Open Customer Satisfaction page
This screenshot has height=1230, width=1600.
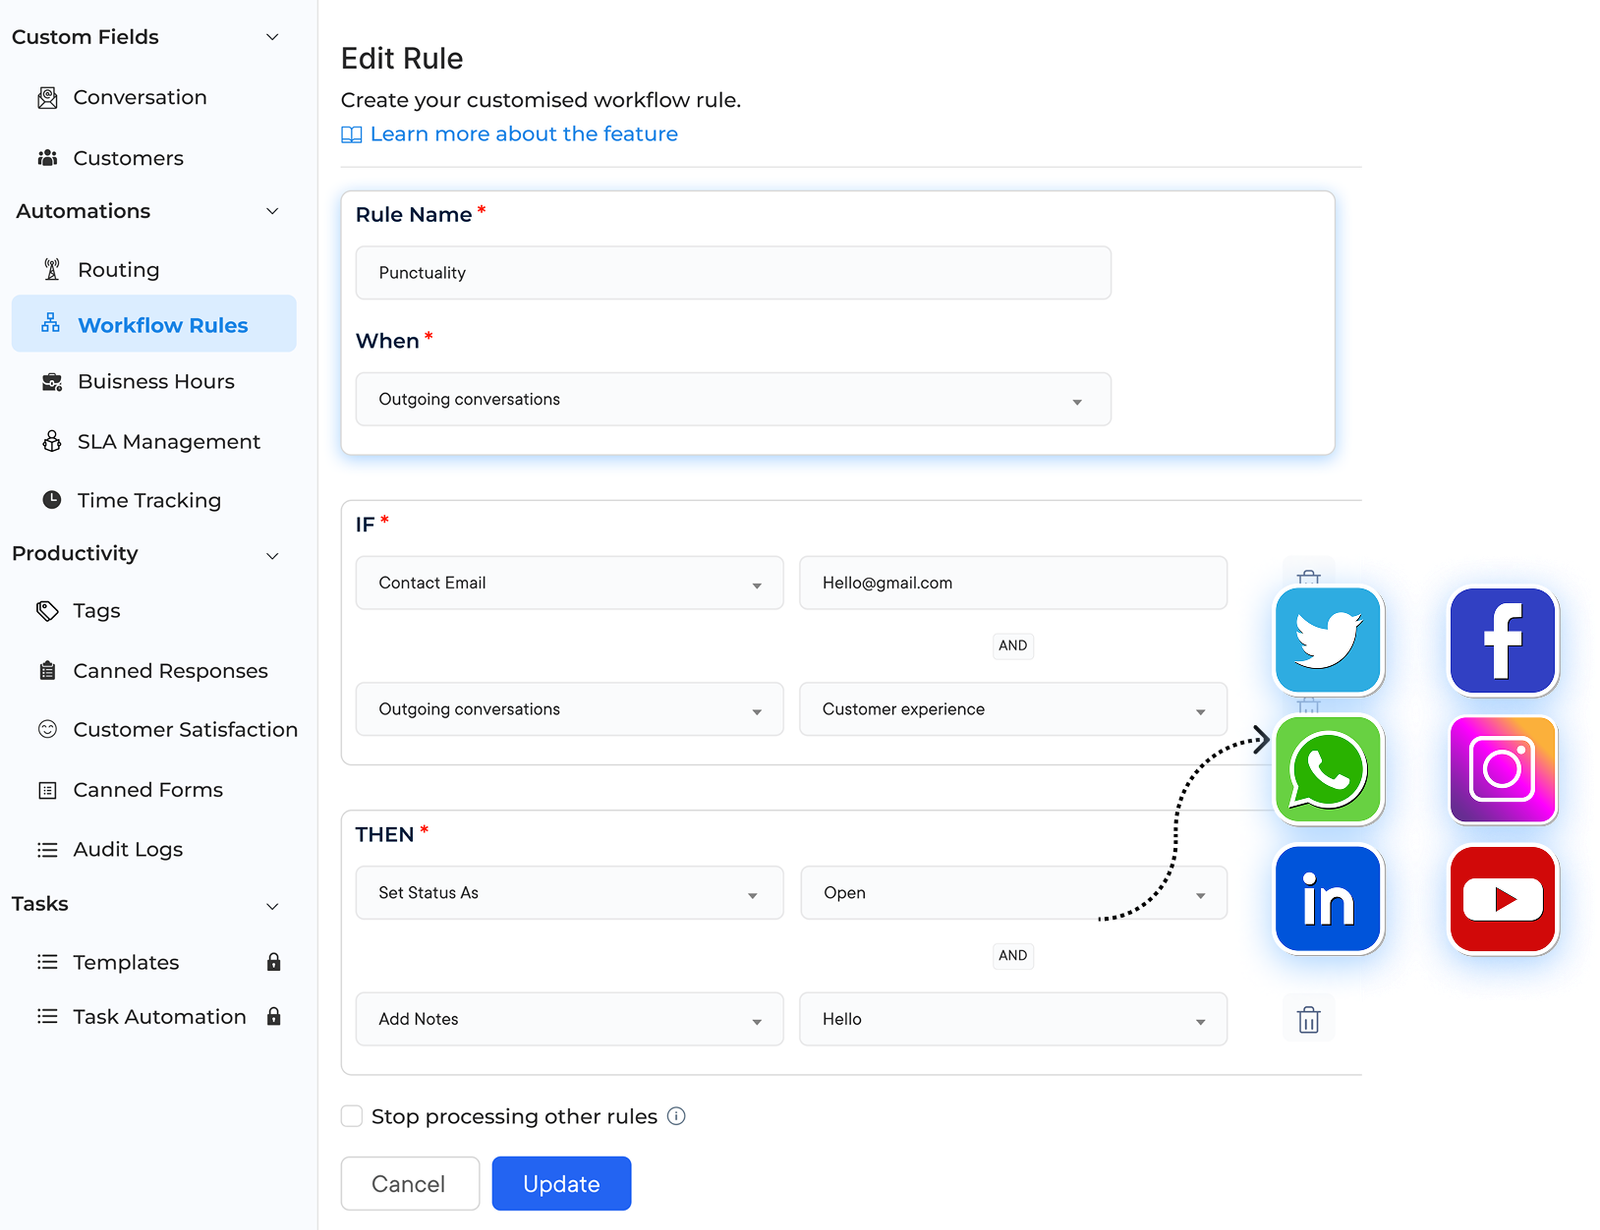click(x=185, y=730)
